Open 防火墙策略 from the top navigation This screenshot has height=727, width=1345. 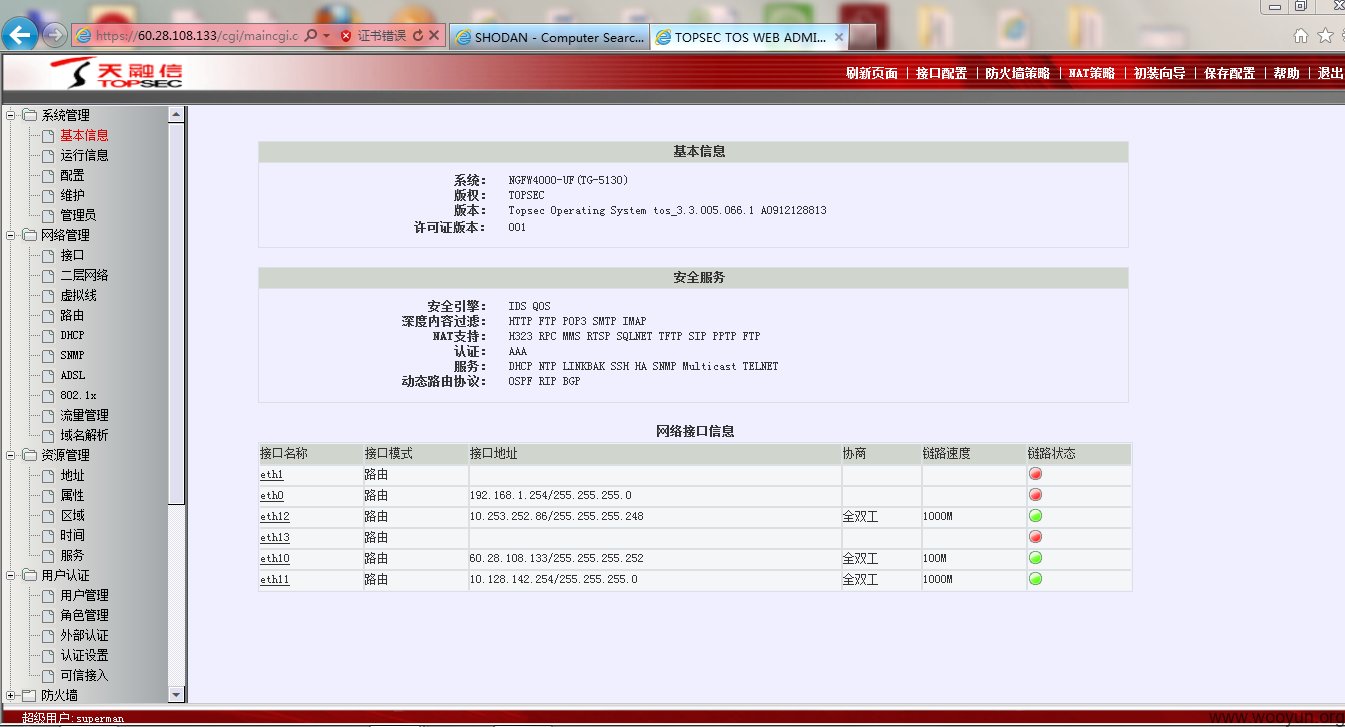pyautogui.click(x=1017, y=73)
